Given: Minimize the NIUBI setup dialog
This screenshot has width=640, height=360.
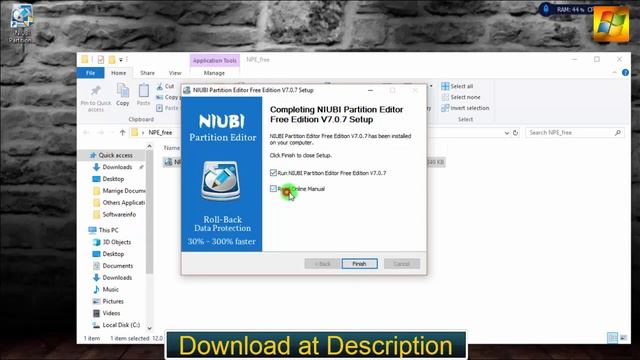Looking at the screenshot, I should [370, 90].
